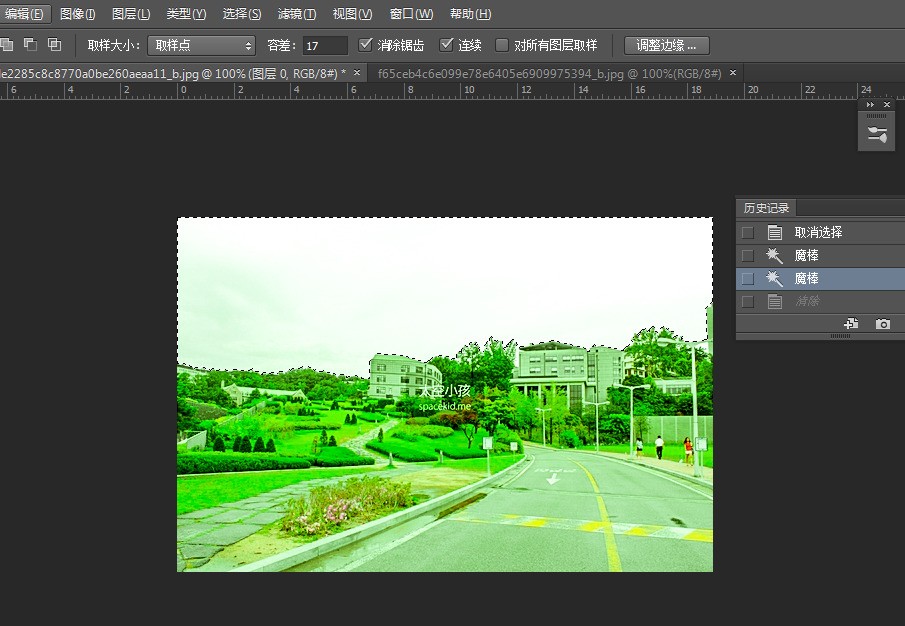Close the f65ceb4c6e099e78e document tab
905x626 pixels.
[733, 73]
